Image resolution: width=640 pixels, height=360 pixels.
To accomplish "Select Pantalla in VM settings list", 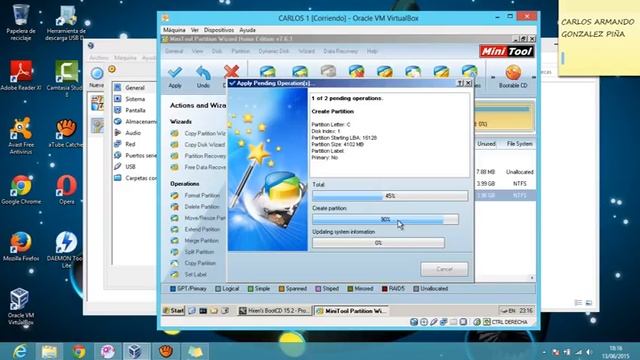I will [134, 110].
